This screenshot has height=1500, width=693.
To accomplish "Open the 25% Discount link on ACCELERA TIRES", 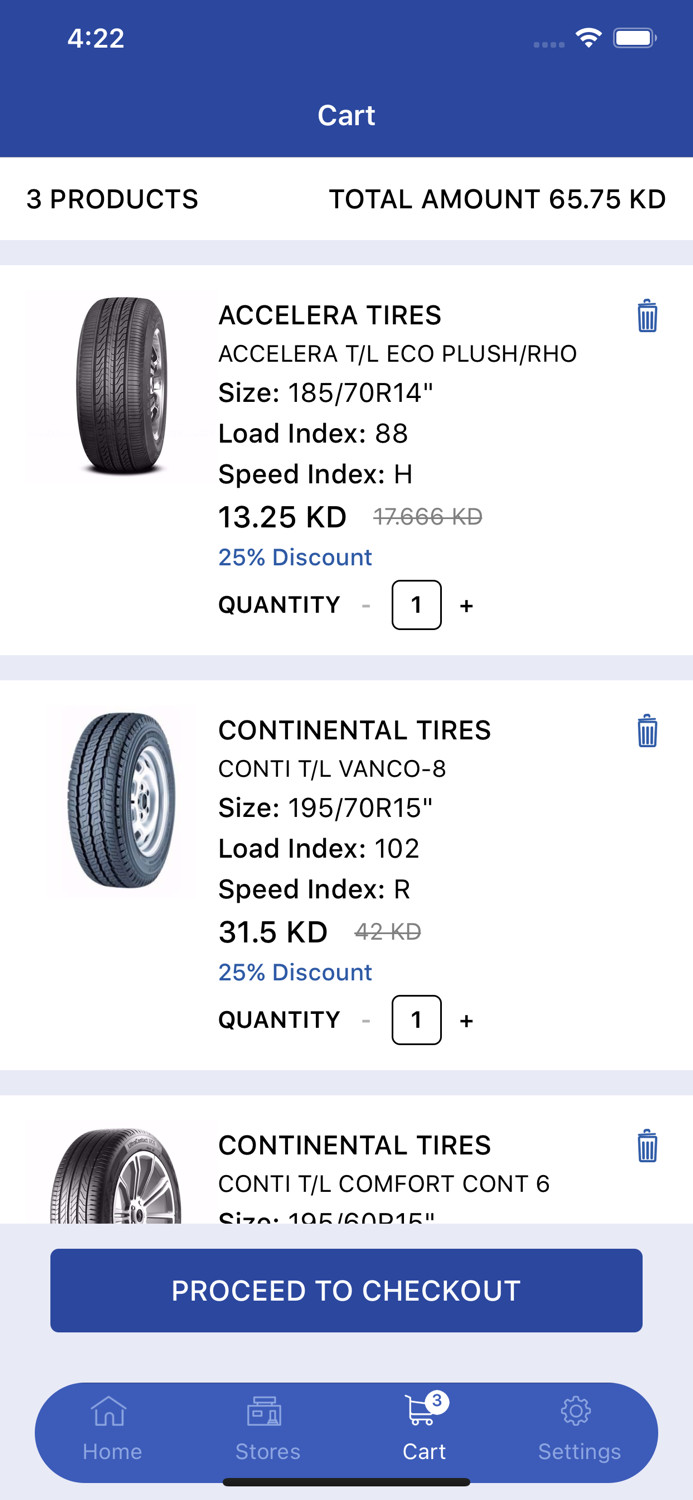I will click(294, 556).
